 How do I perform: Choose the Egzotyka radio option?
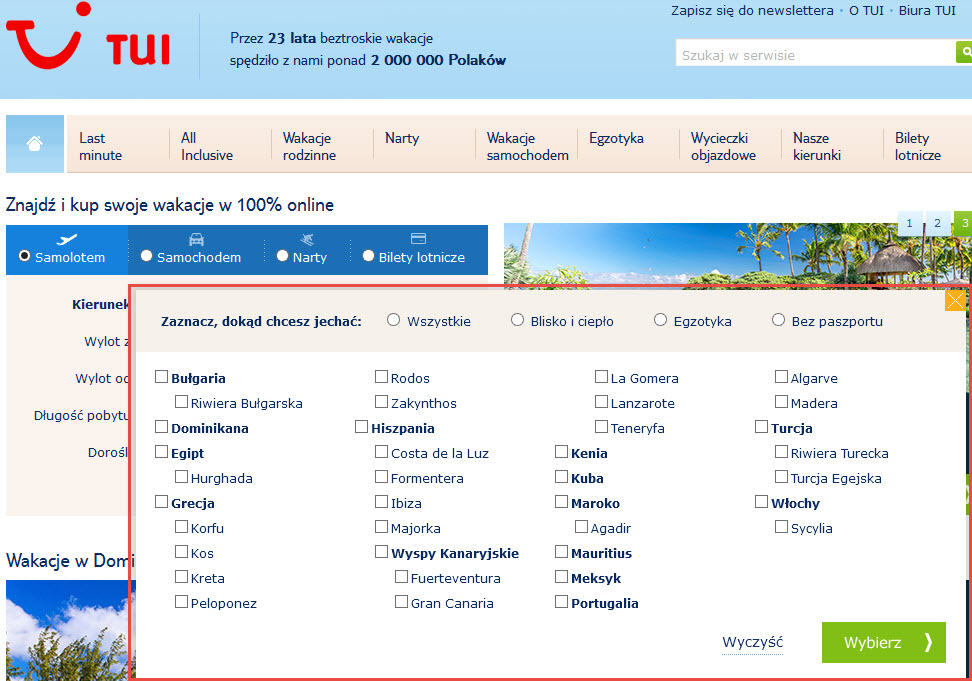pos(660,320)
